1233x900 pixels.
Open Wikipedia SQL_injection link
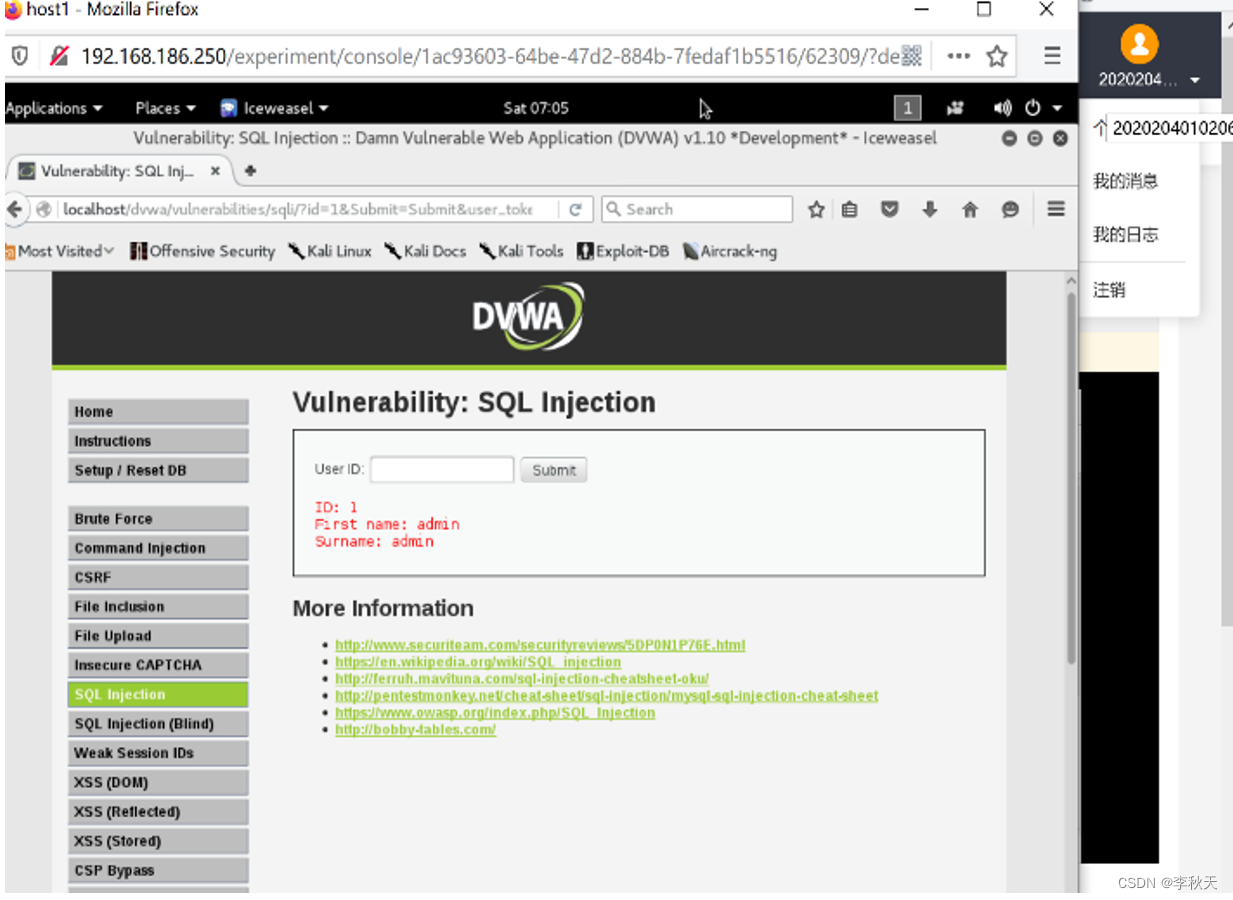[x=478, y=662]
